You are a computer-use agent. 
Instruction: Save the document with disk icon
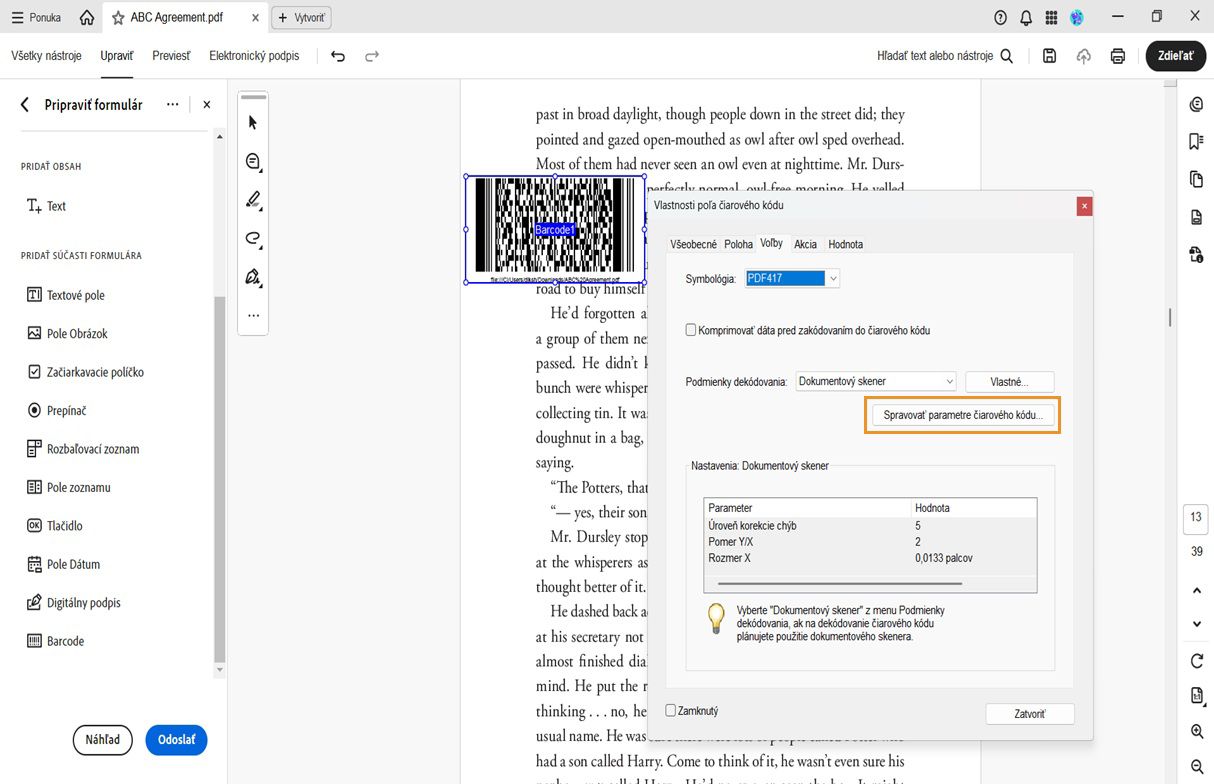(1049, 56)
